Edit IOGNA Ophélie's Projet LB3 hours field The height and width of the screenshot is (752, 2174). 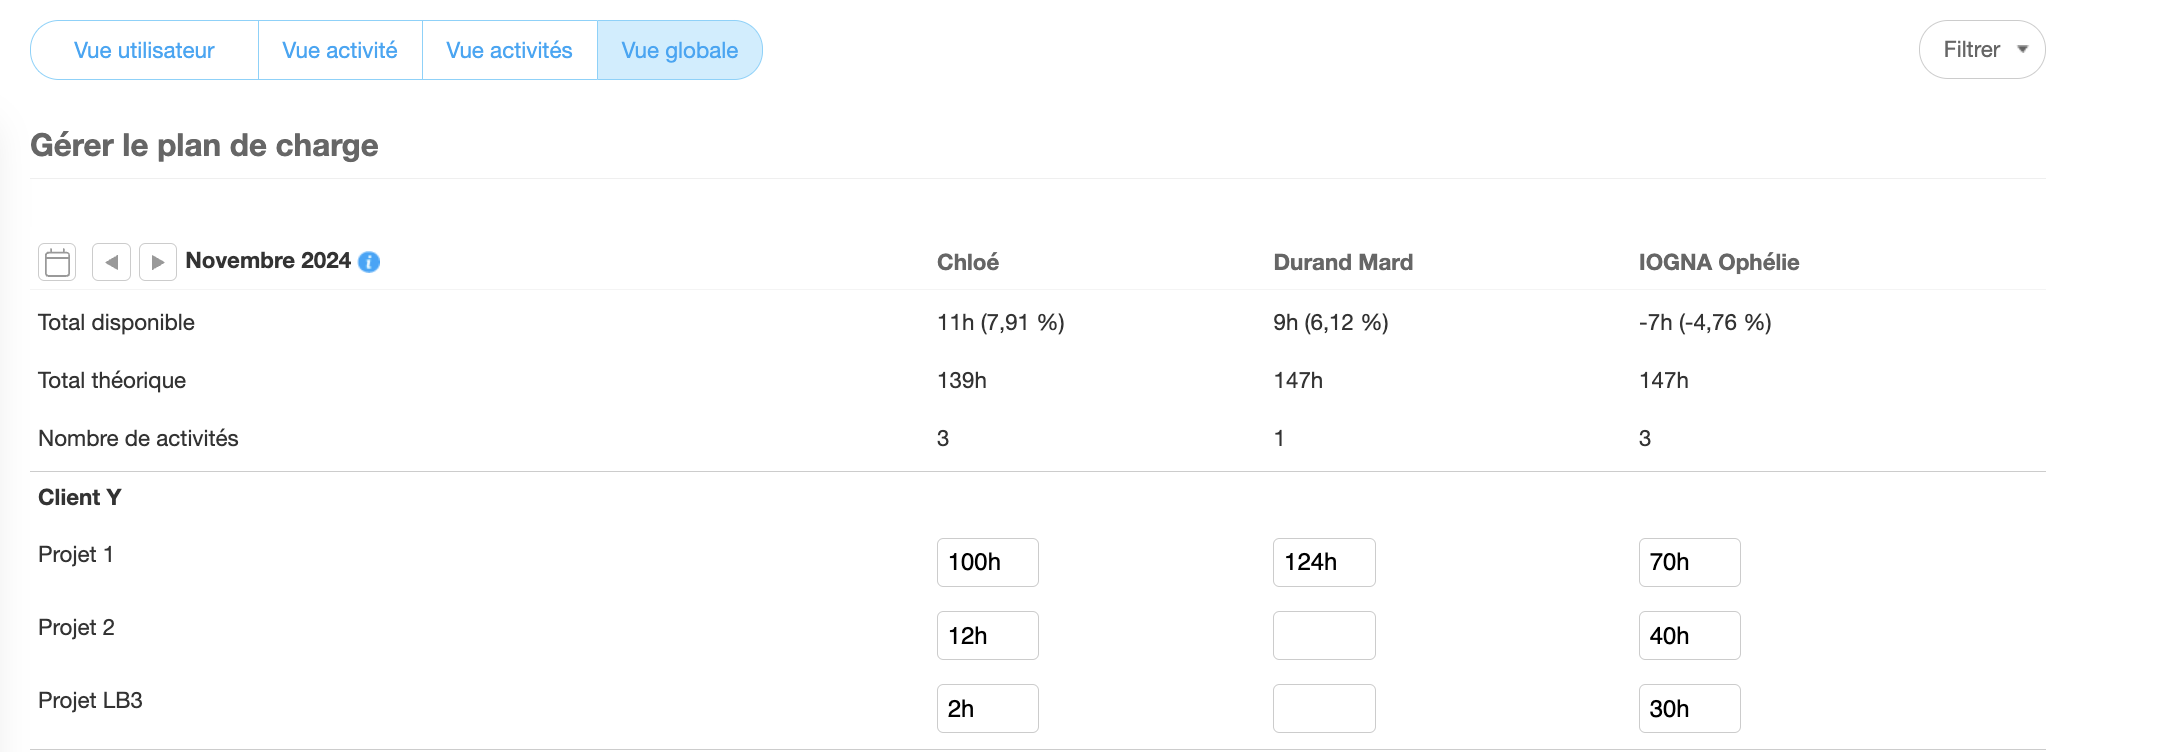[1690, 709]
